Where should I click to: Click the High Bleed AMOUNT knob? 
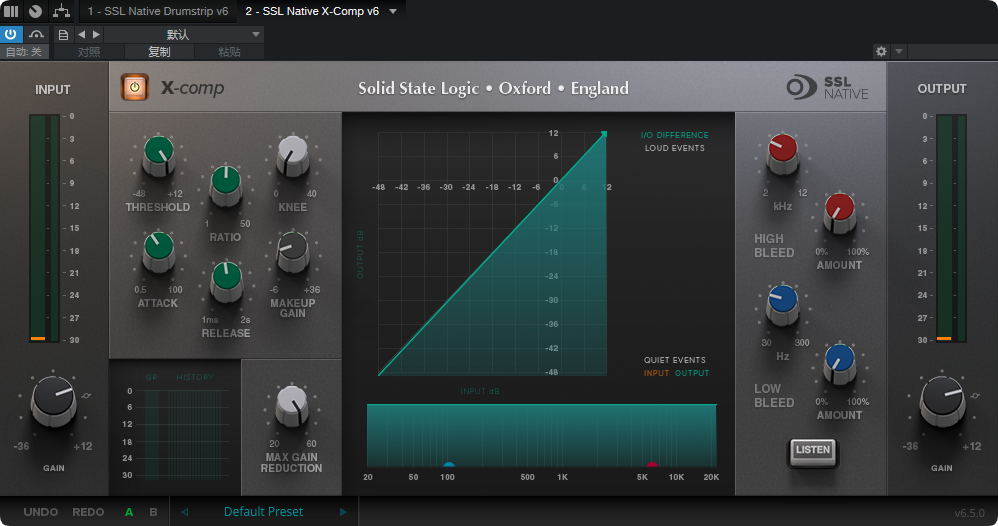pos(840,213)
